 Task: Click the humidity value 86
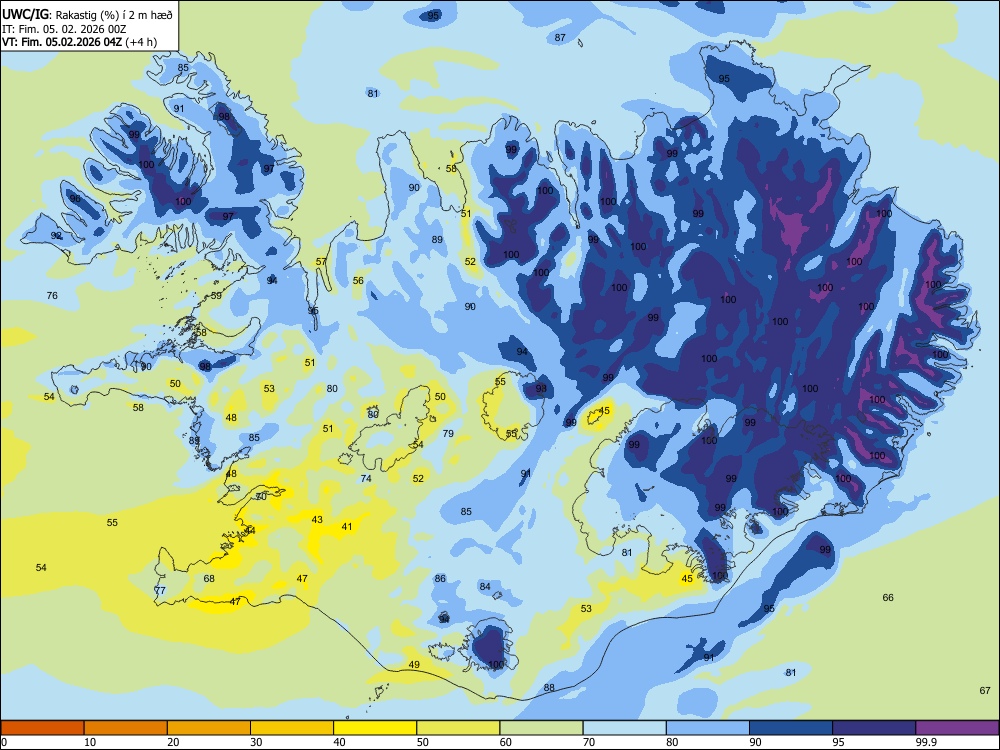[x=440, y=579]
